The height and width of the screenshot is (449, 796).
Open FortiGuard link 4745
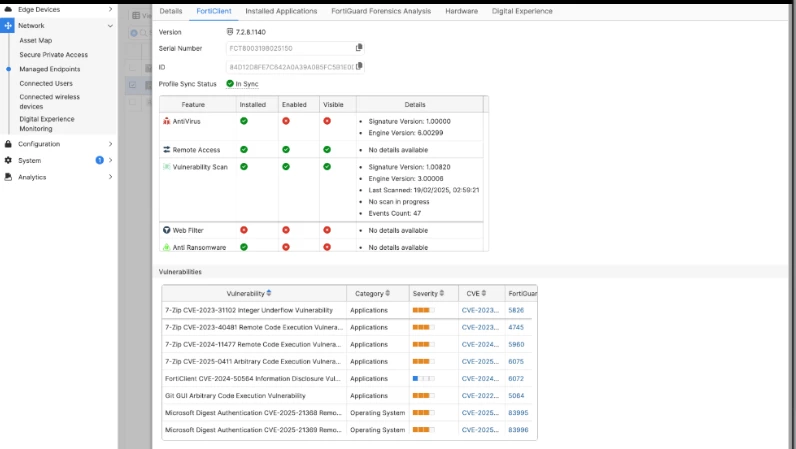click(x=516, y=327)
